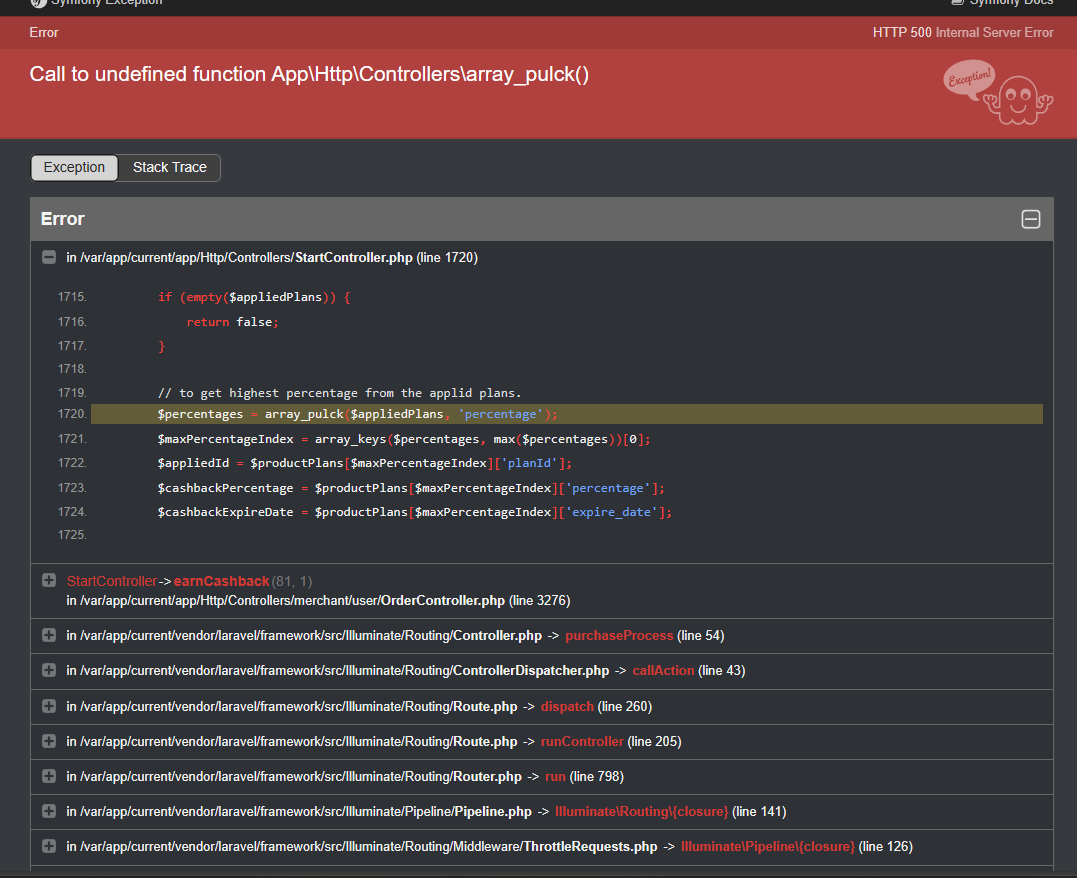Expand the ControllerDispatcher.php callAction trace
The image size is (1077, 878).
click(x=48, y=671)
